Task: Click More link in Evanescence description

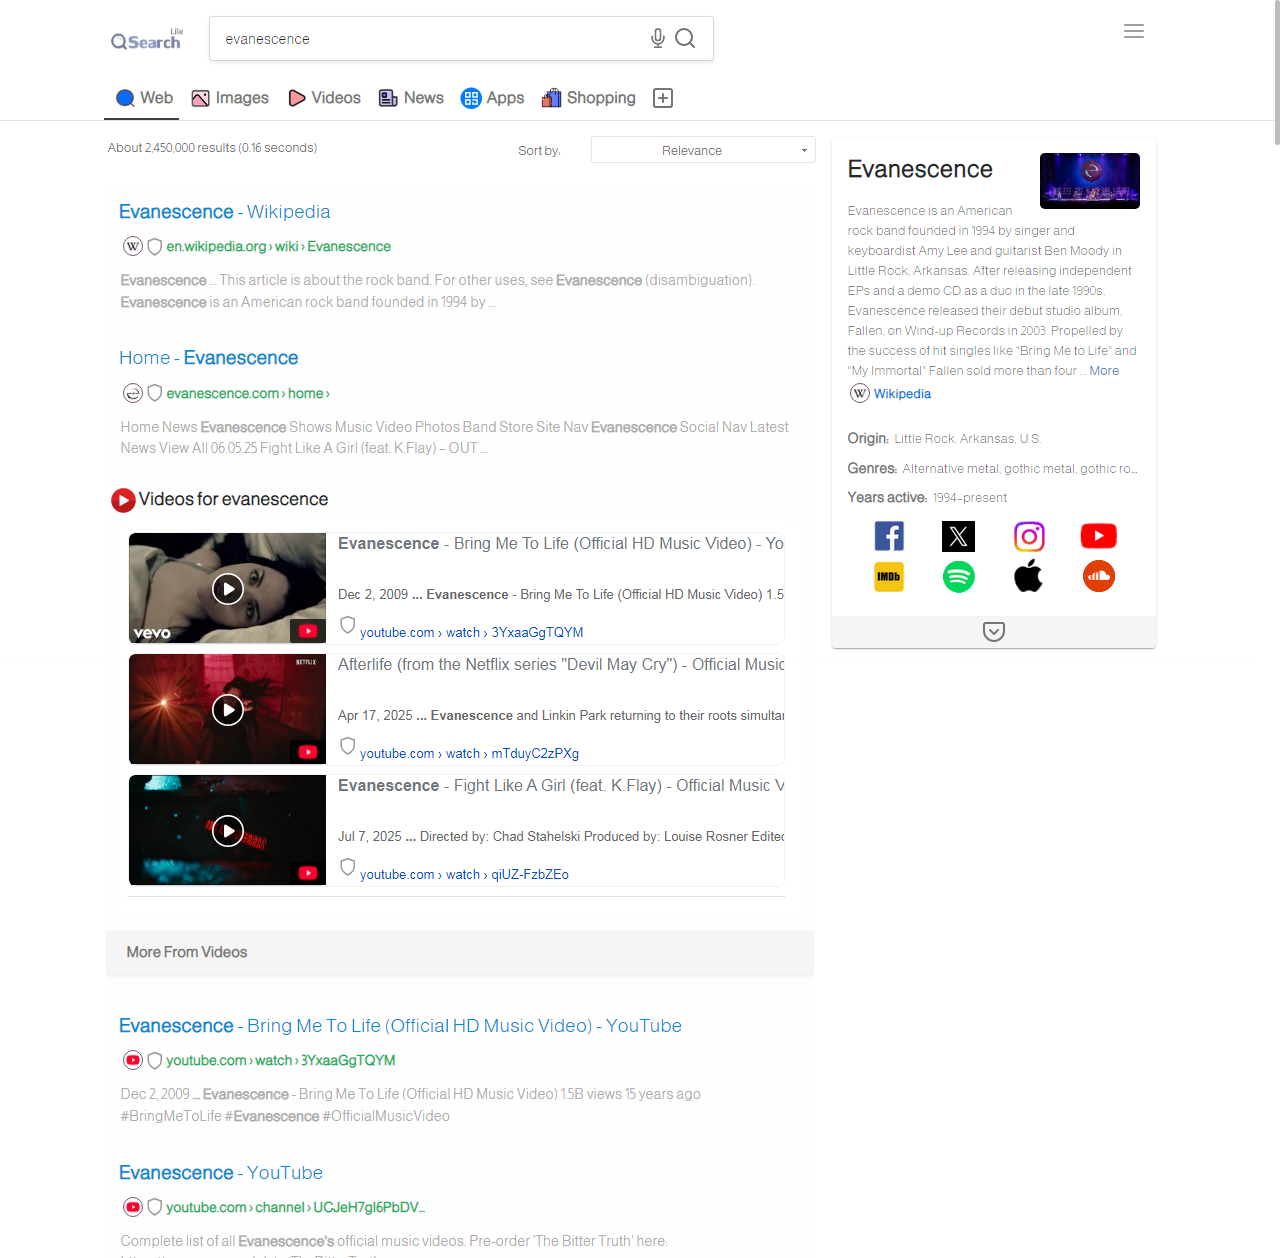Action: tap(1104, 371)
